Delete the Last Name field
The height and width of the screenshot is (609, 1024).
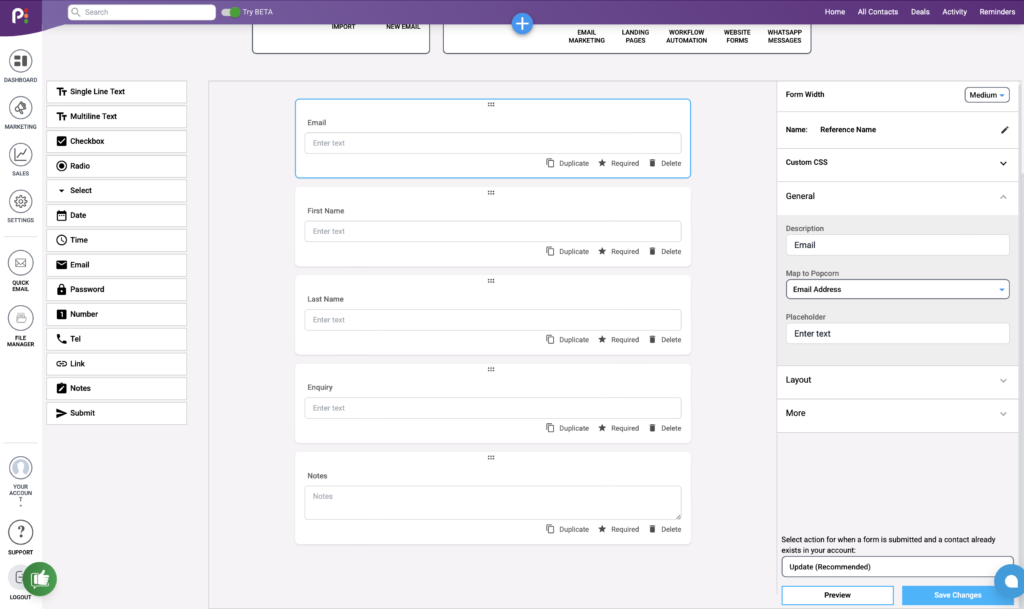665,339
